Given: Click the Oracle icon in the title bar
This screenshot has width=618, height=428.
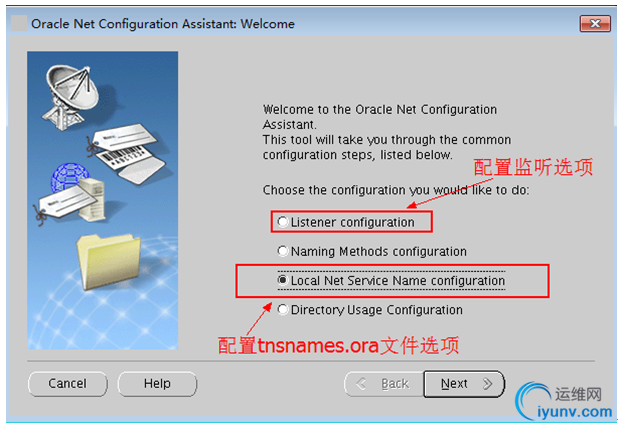Looking at the screenshot, I should pos(17,22).
